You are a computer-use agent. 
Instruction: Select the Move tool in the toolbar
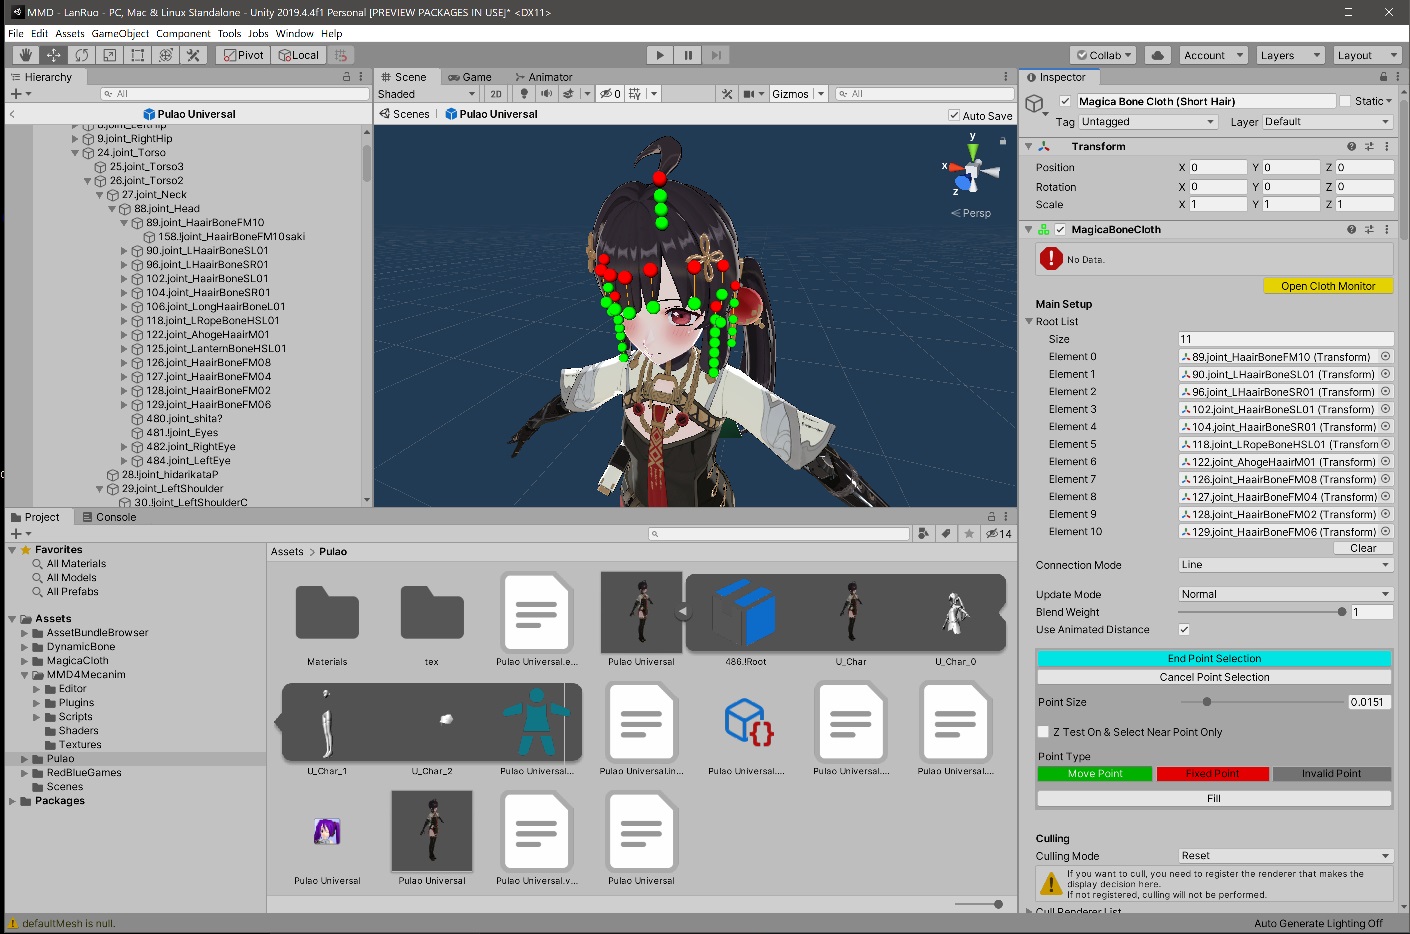pos(53,55)
